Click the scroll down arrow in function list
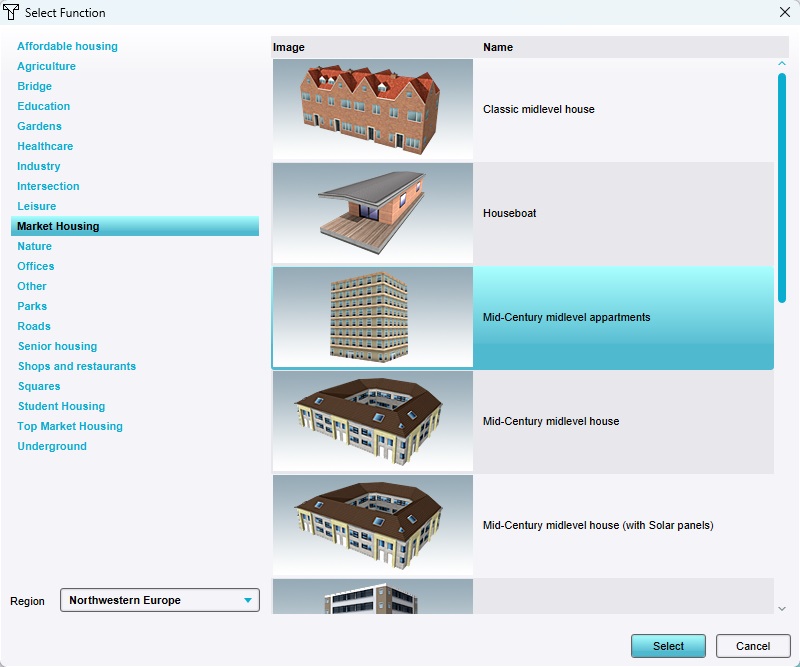This screenshot has width=800, height=667. pyautogui.click(x=782, y=608)
